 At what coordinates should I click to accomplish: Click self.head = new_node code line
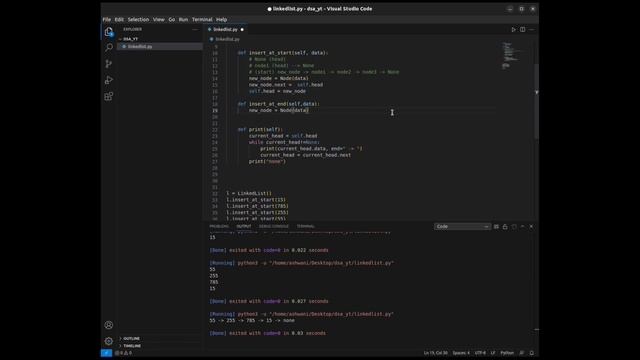[x=277, y=91]
